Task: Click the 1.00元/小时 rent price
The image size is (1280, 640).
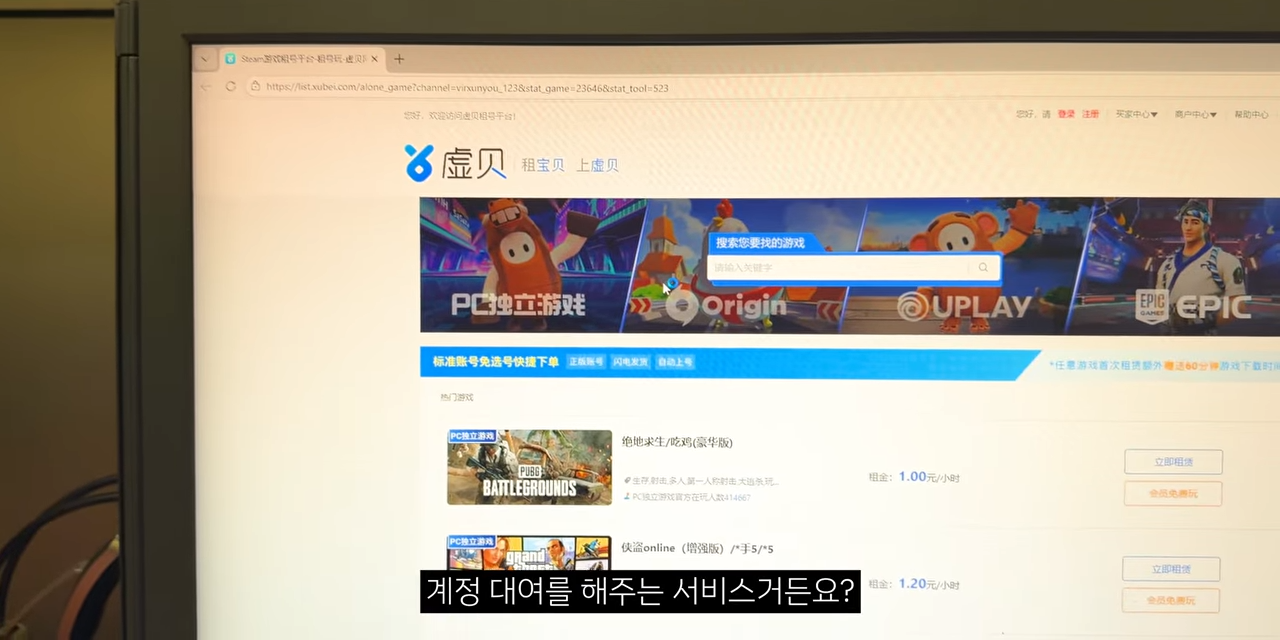Action: [929, 477]
